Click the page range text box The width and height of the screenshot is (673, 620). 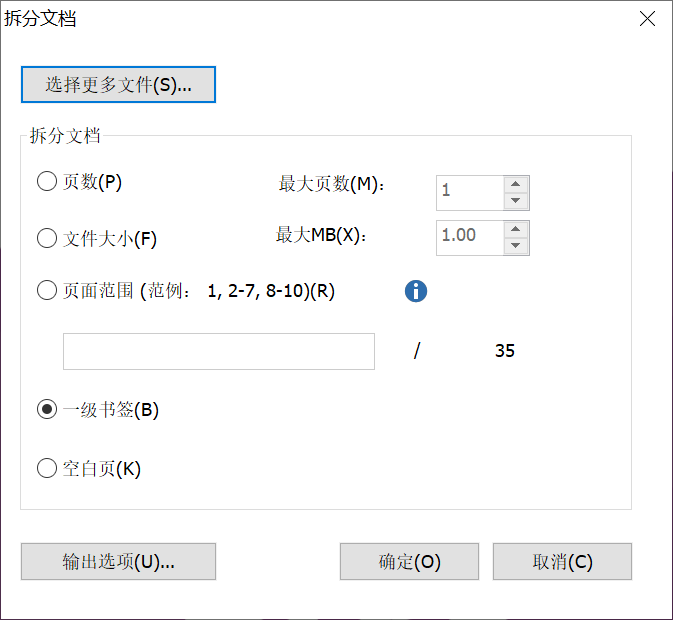tap(219, 351)
